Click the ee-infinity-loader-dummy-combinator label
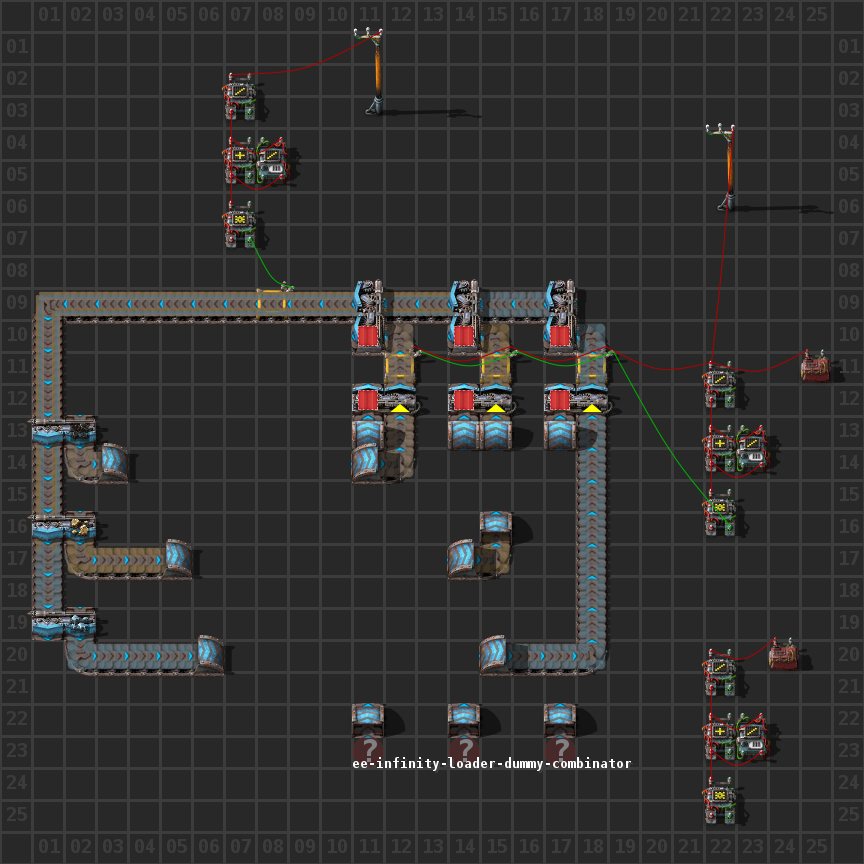This screenshot has width=864, height=864. 492,763
